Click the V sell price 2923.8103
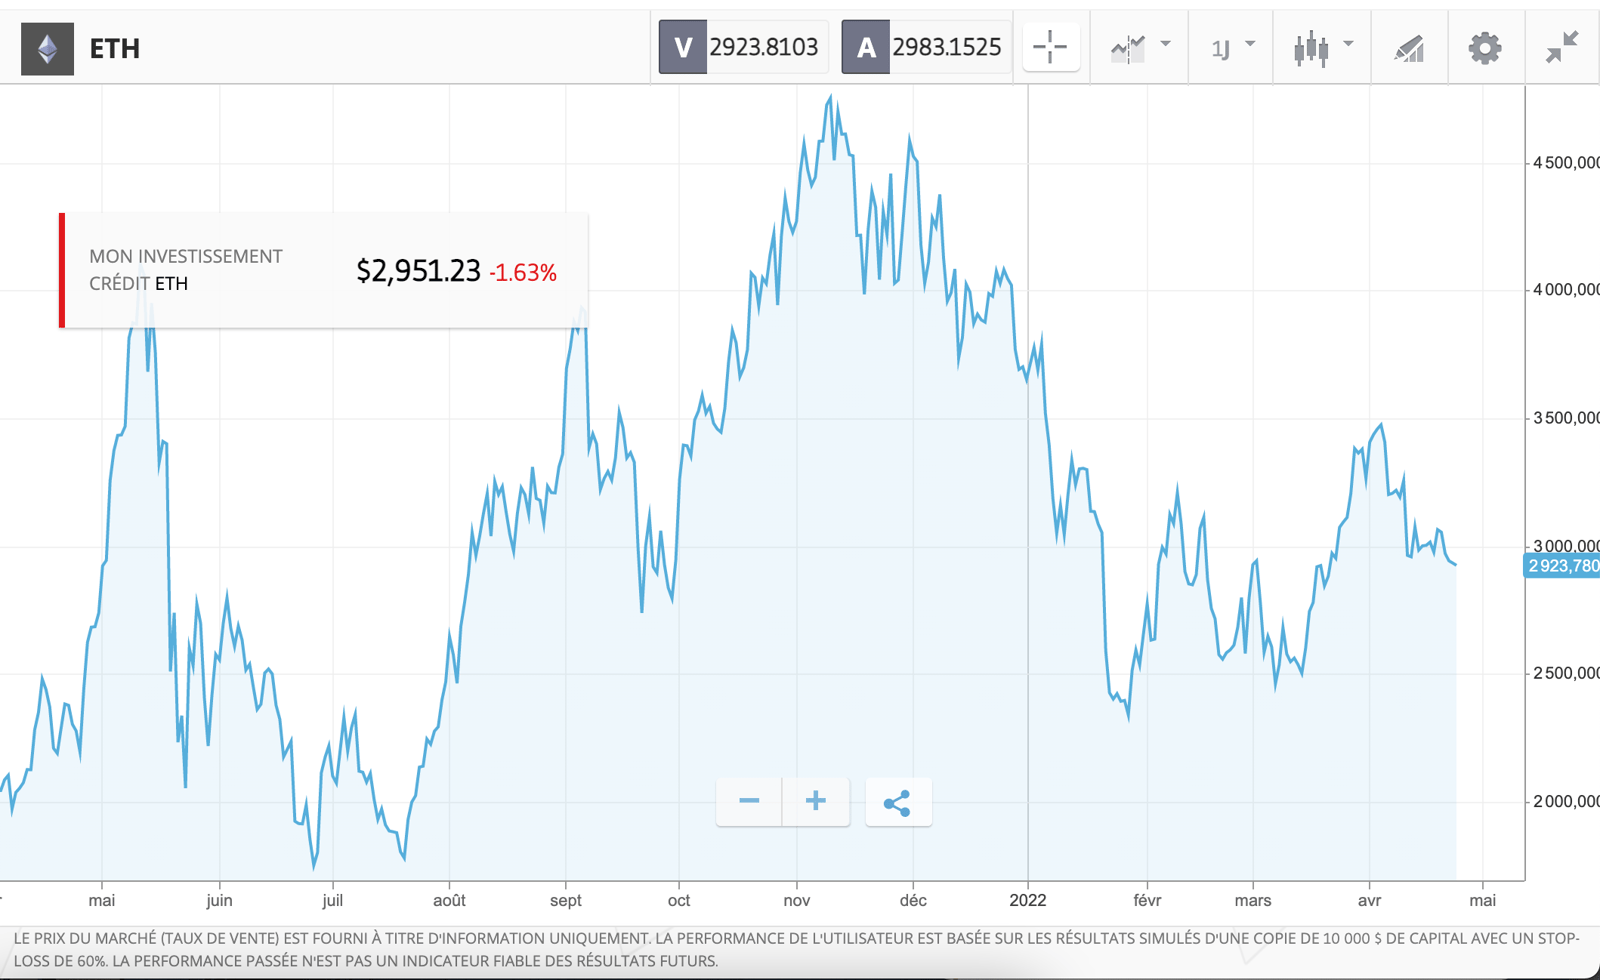1600x980 pixels. [743, 47]
